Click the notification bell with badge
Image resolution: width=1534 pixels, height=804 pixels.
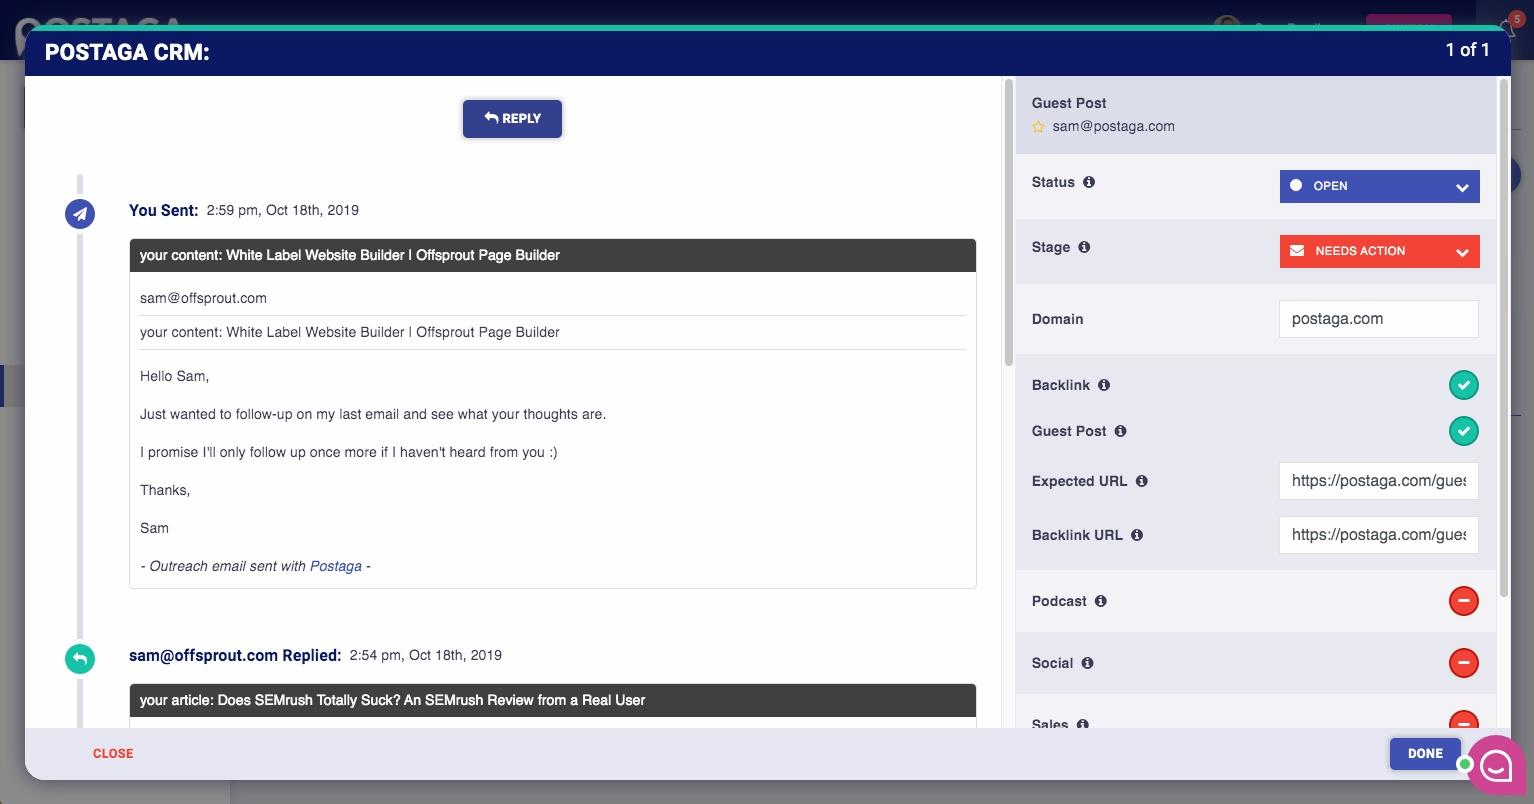[1510, 27]
